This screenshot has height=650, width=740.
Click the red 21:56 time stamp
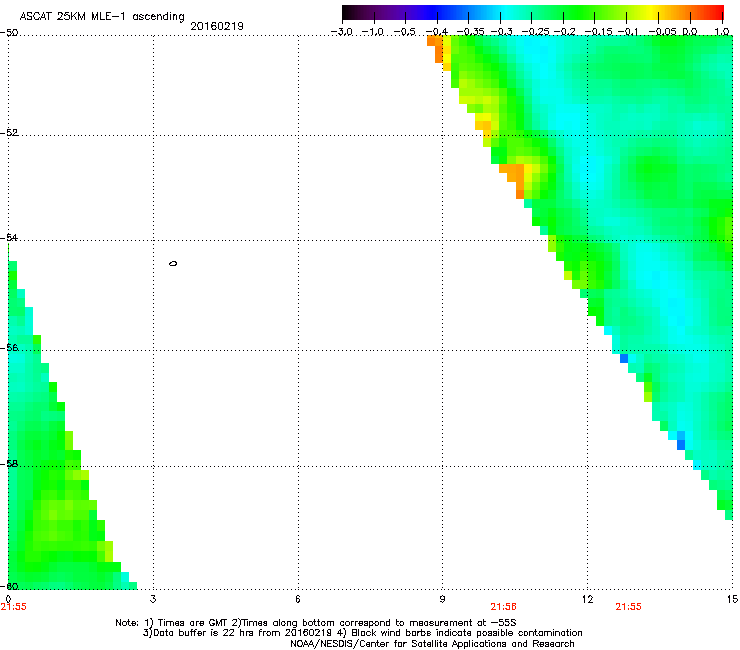point(504,607)
